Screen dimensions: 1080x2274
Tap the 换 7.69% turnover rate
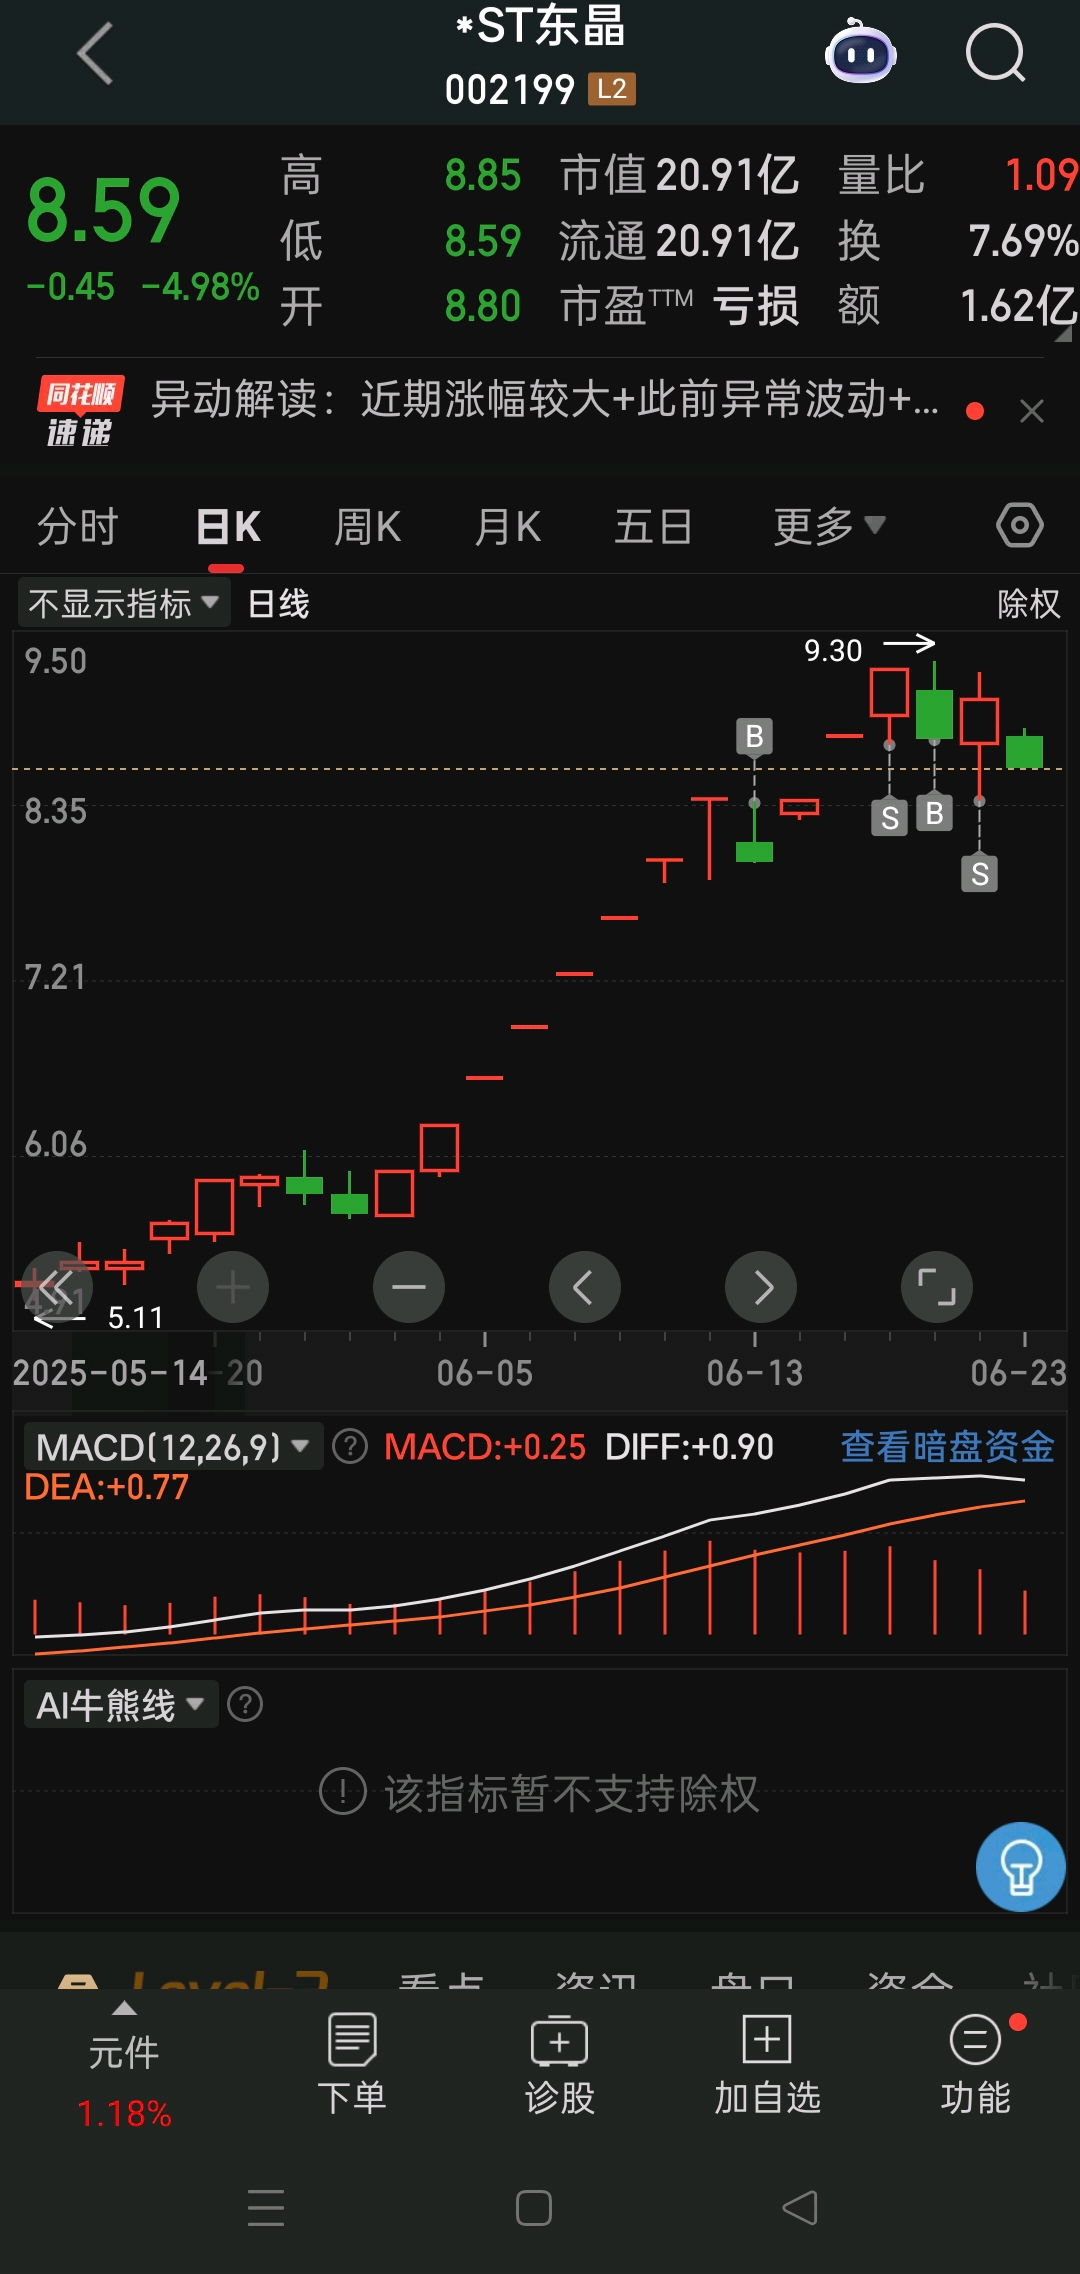(x=958, y=240)
